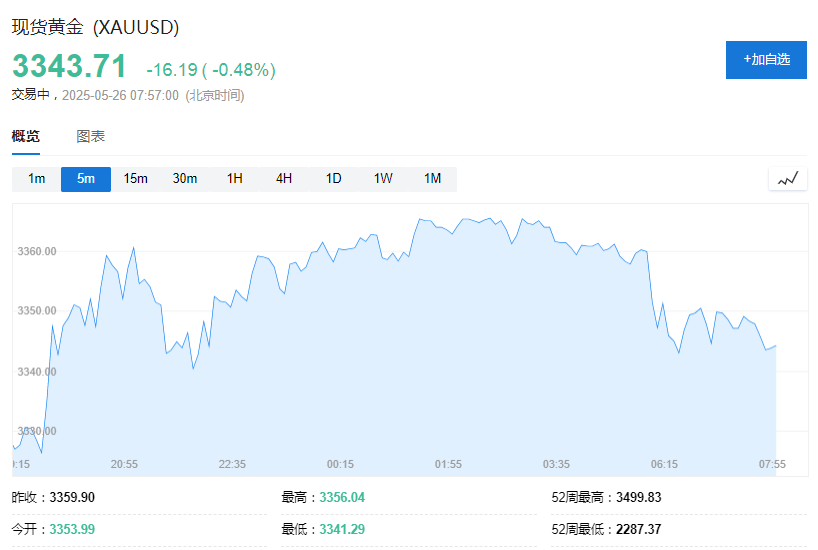Click the 现货黄金 (XAUUSD) title
818x550 pixels.
coord(96,28)
